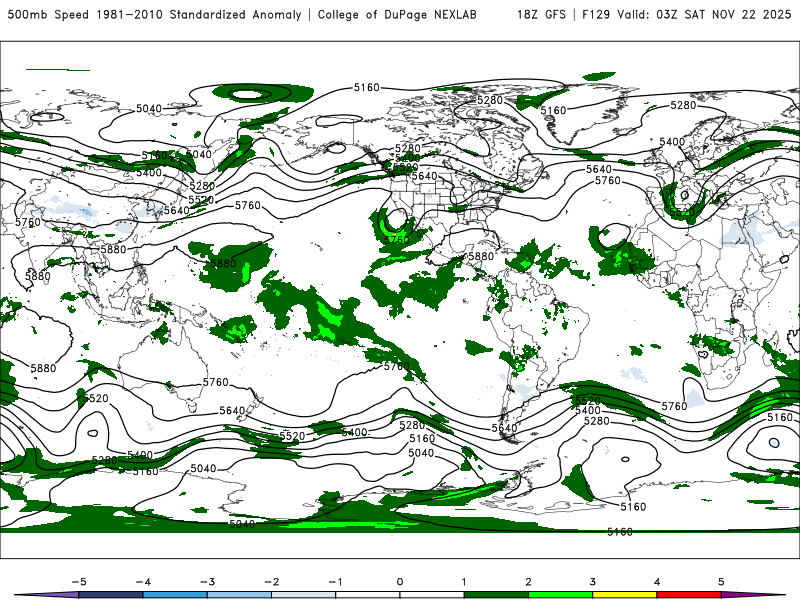Viewport: 800px width, 600px height.
Task: Click the '-4' colorbar tick label
Action: 143,582
